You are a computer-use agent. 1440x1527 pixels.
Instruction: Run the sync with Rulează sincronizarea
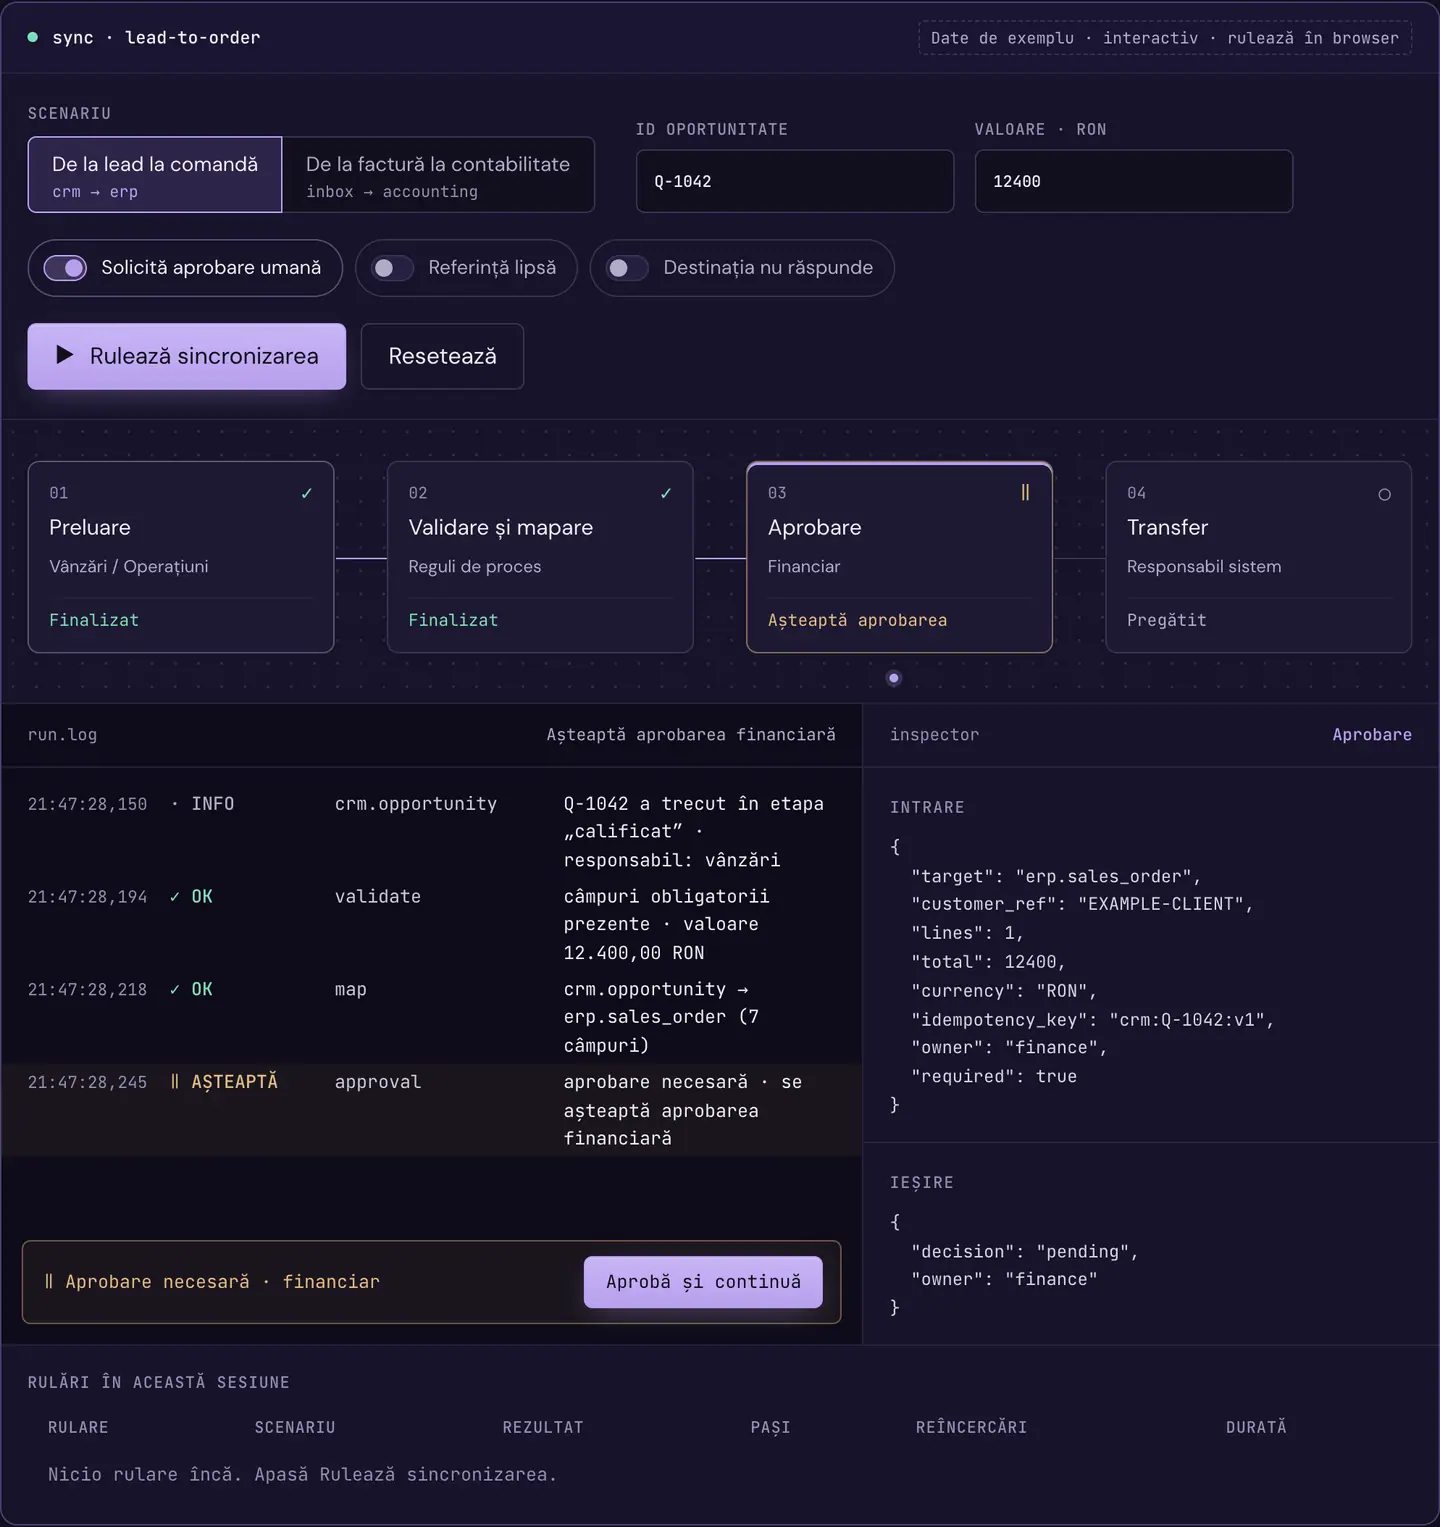[x=187, y=356]
